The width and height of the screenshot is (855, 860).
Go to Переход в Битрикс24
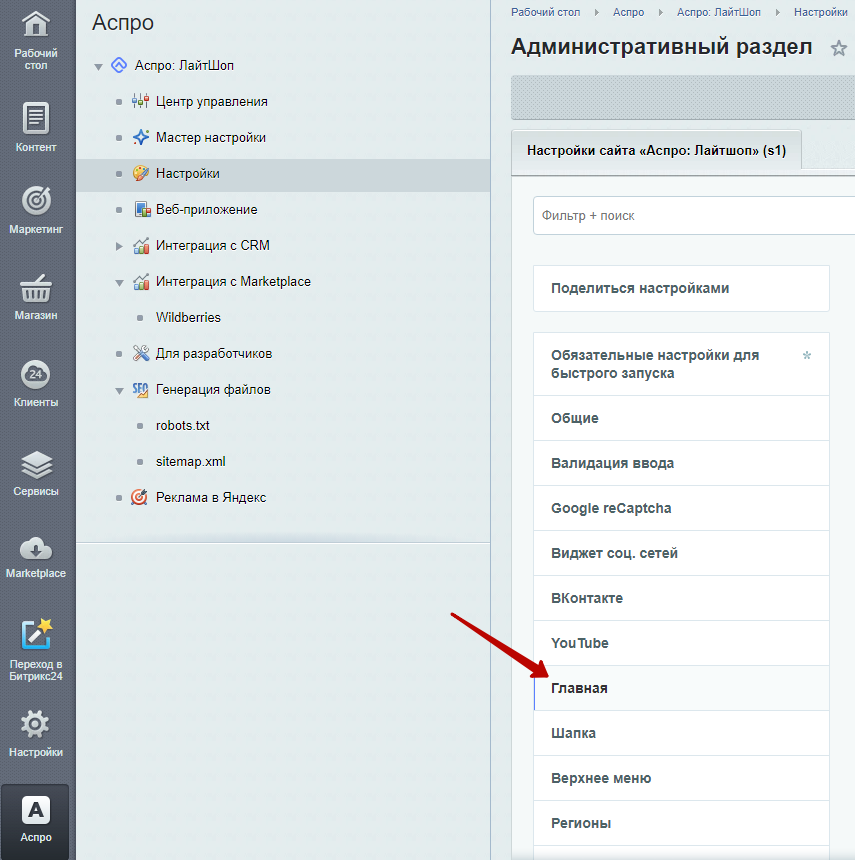pos(36,650)
